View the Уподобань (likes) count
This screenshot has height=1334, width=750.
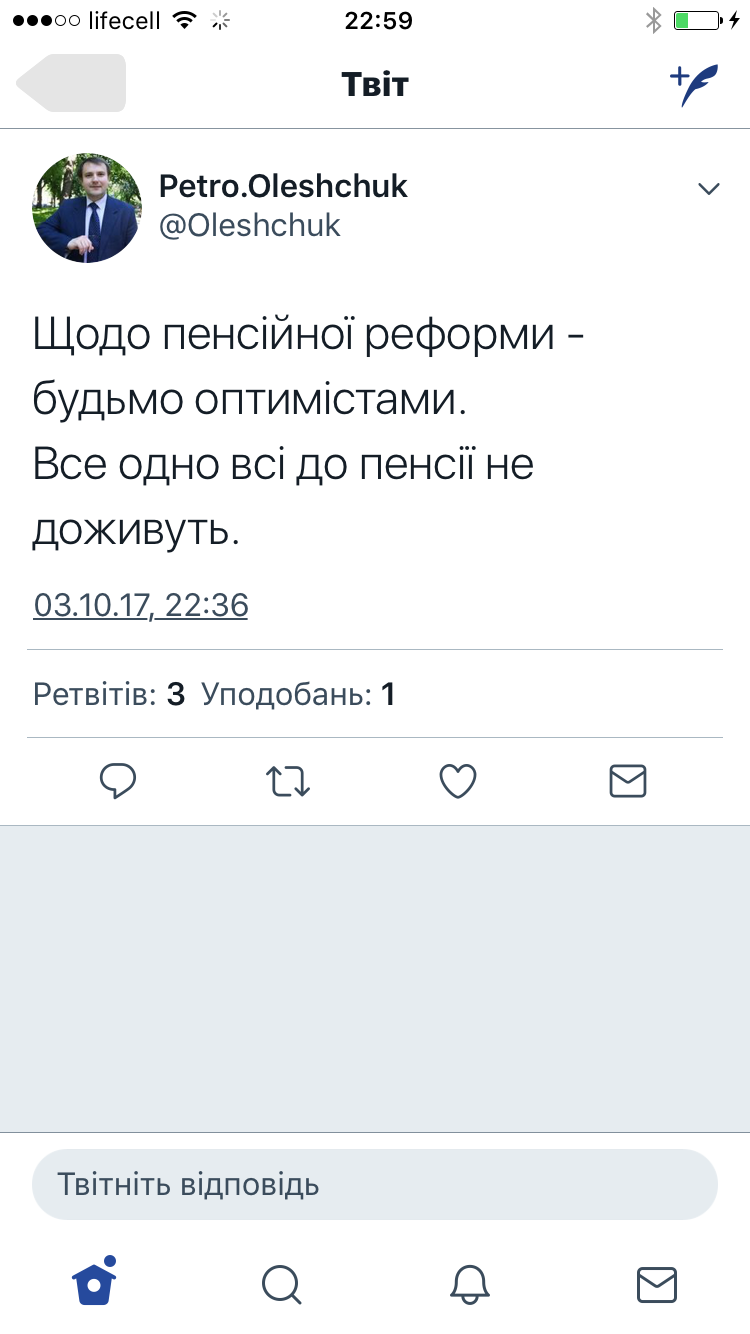click(298, 694)
